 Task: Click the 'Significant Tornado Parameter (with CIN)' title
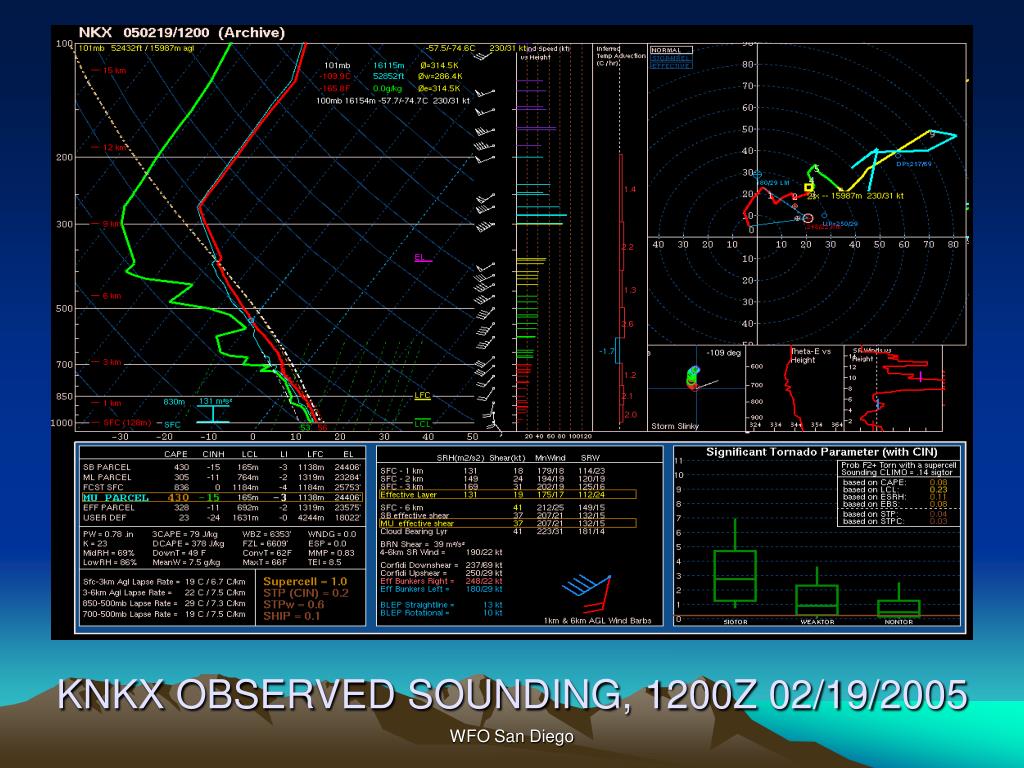[x=822, y=452]
